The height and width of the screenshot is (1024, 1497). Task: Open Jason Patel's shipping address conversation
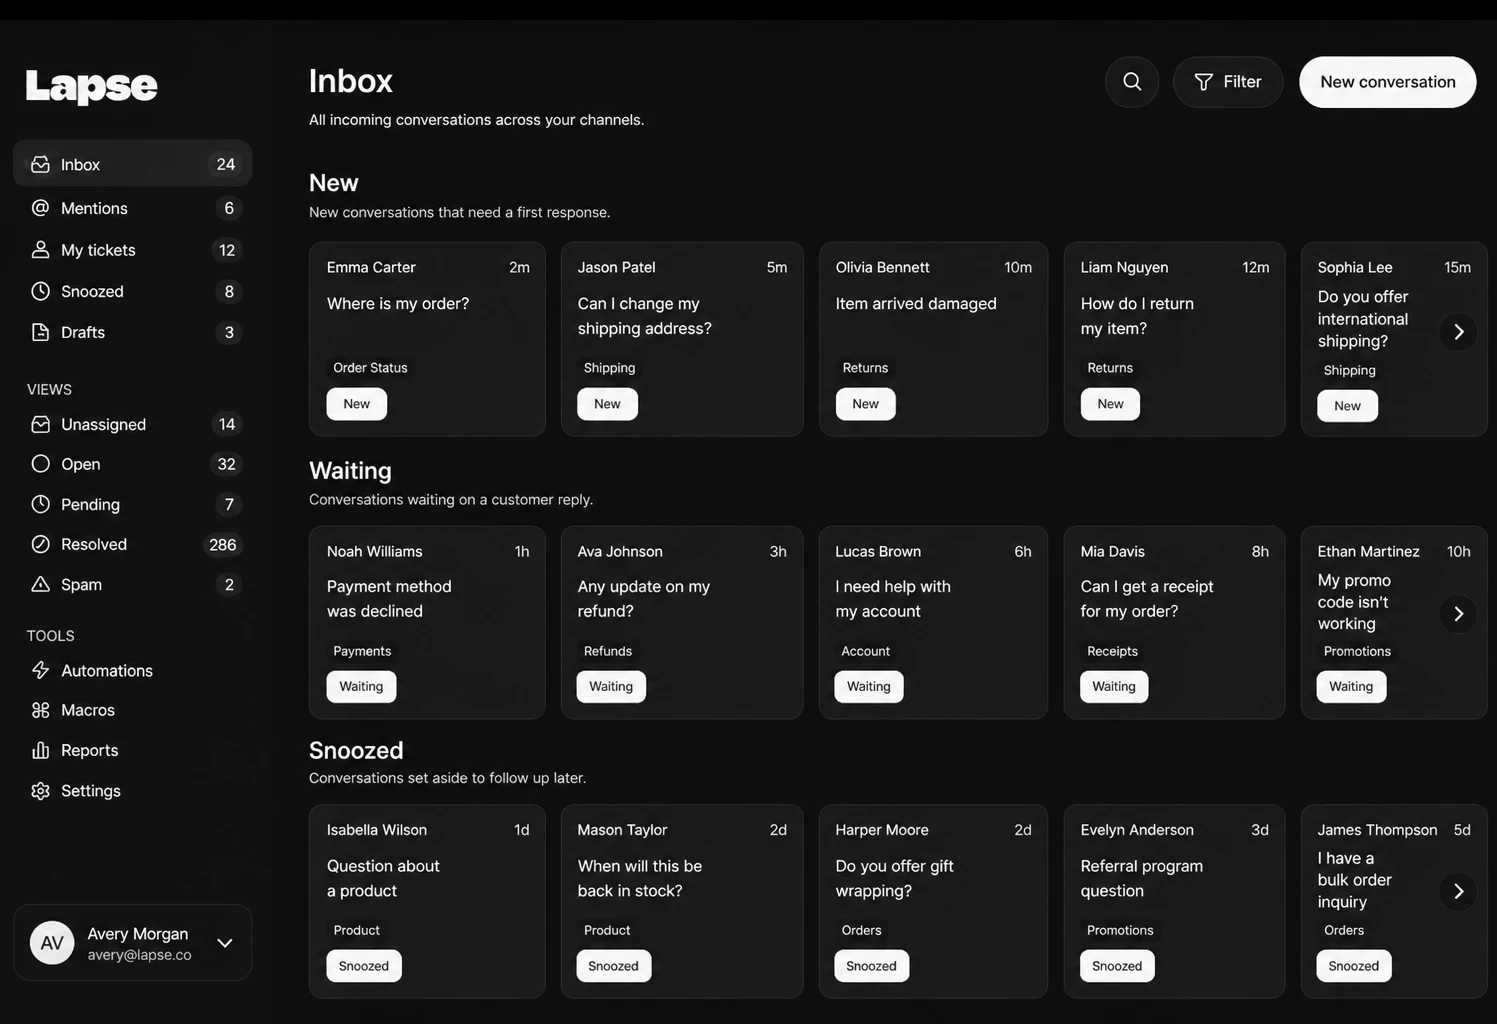682,339
